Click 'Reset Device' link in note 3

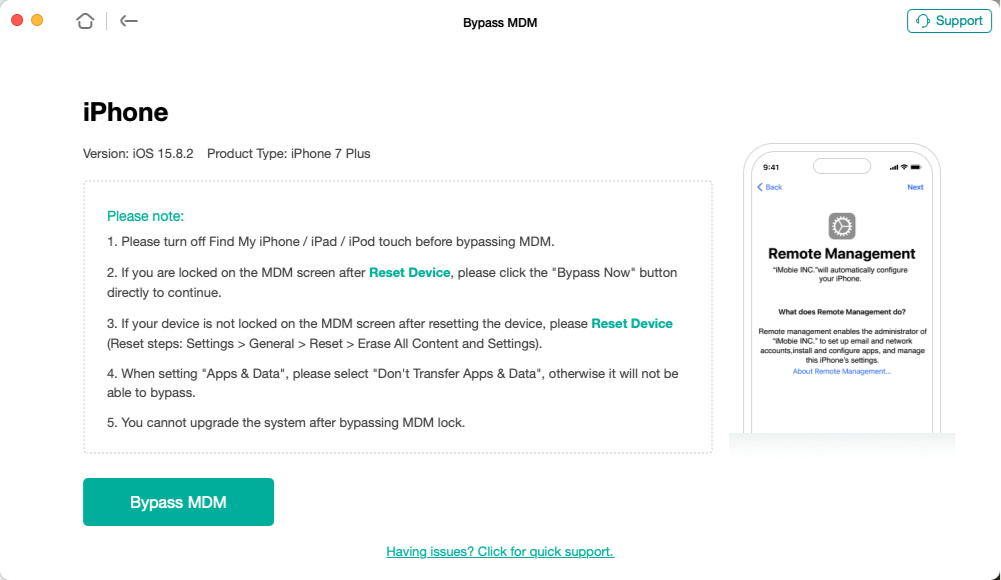click(631, 323)
